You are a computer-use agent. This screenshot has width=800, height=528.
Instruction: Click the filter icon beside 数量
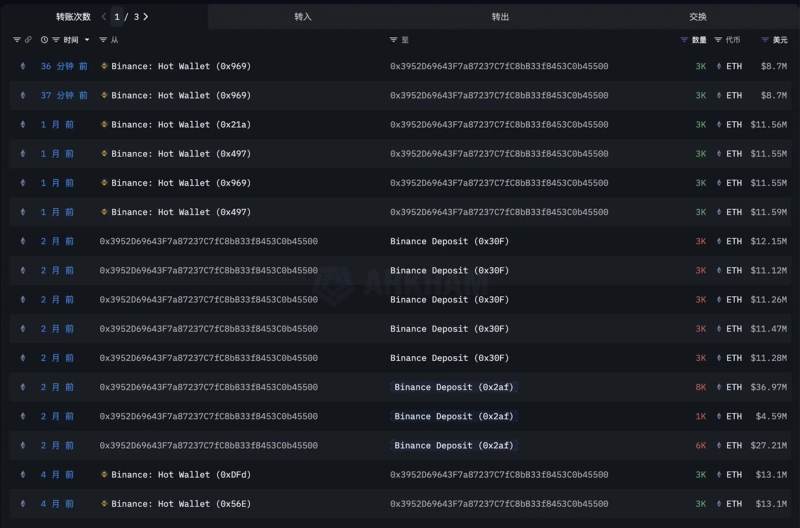click(x=684, y=40)
